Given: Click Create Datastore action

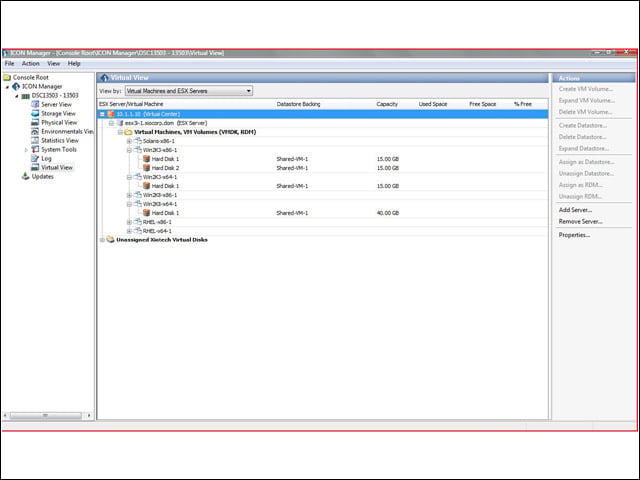Looking at the screenshot, I should [x=582, y=125].
